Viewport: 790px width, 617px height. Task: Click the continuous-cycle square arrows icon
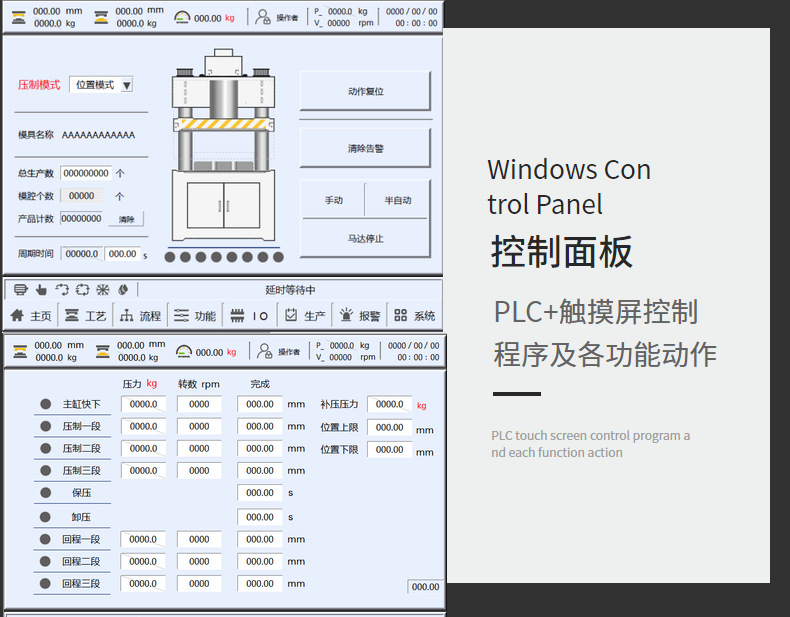82,290
